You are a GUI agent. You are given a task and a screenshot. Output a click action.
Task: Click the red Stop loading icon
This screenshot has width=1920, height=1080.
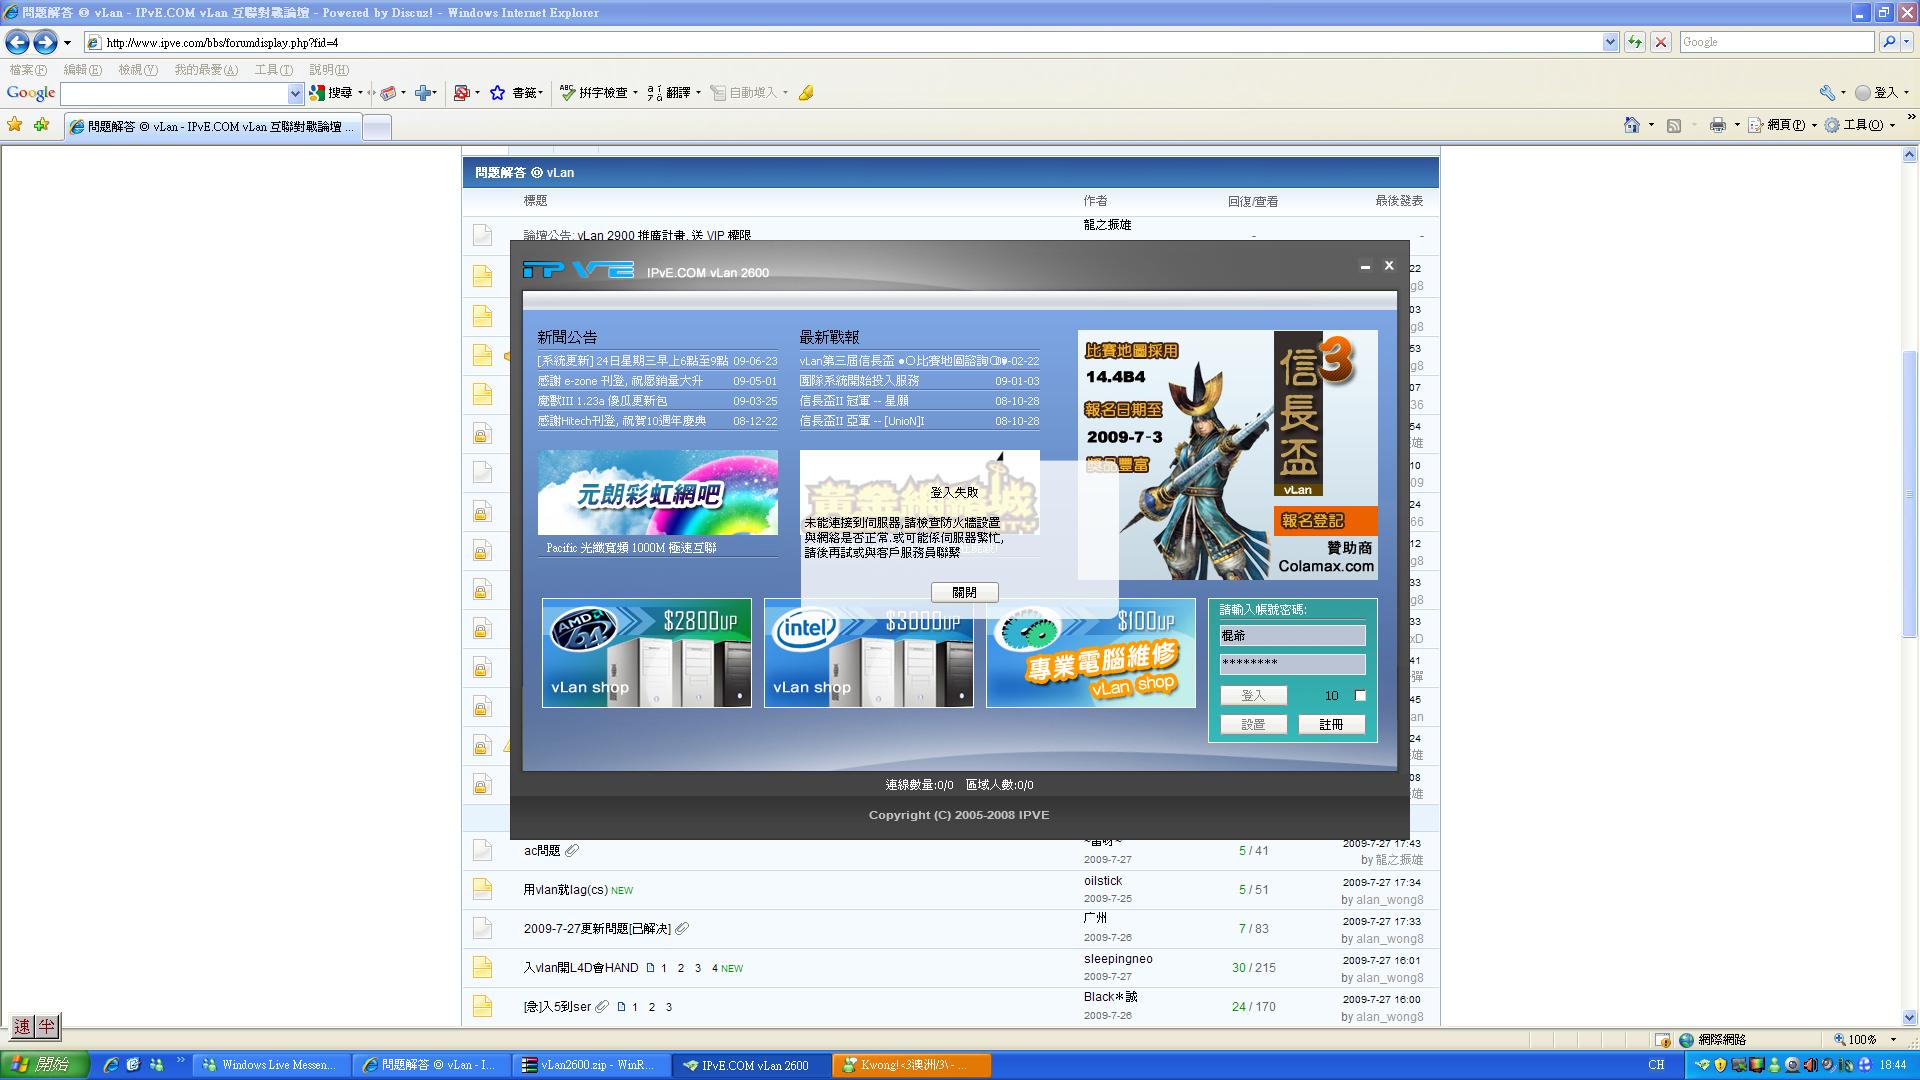(x=1661, y=42)
